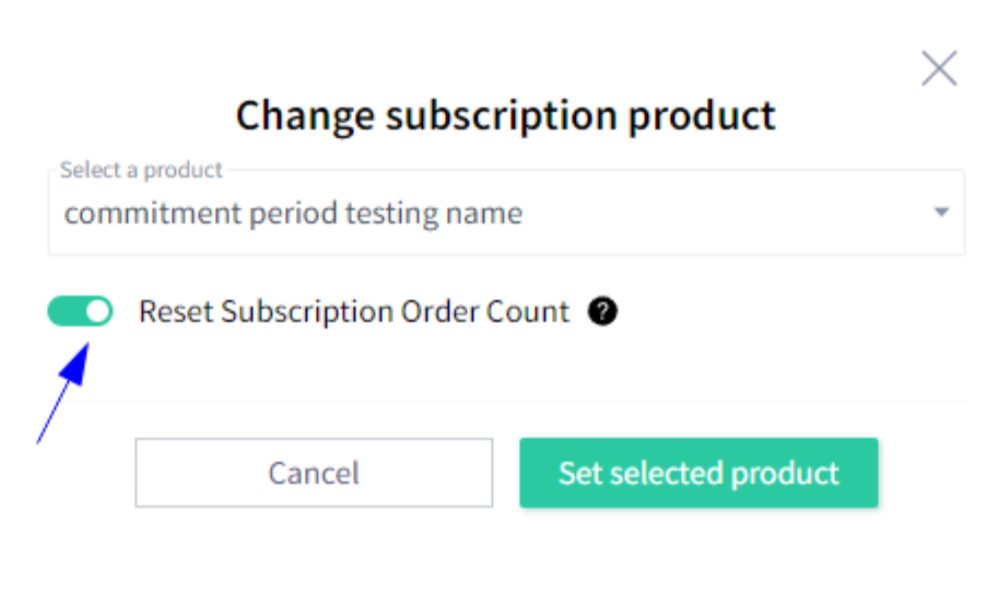The width and height of the screenshot is (1005, 613).
Task: Click the blue arrow annotation below the toggle
Action: [63, 392]
